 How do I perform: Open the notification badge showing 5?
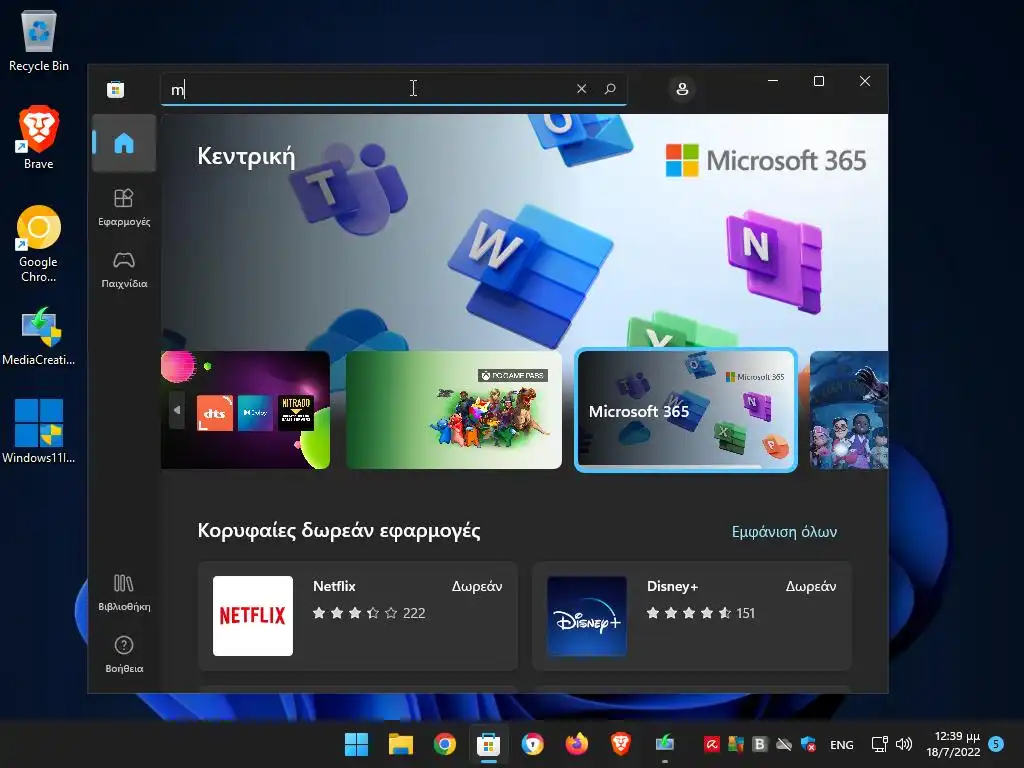pyautogui.click(x=996, y=744)
